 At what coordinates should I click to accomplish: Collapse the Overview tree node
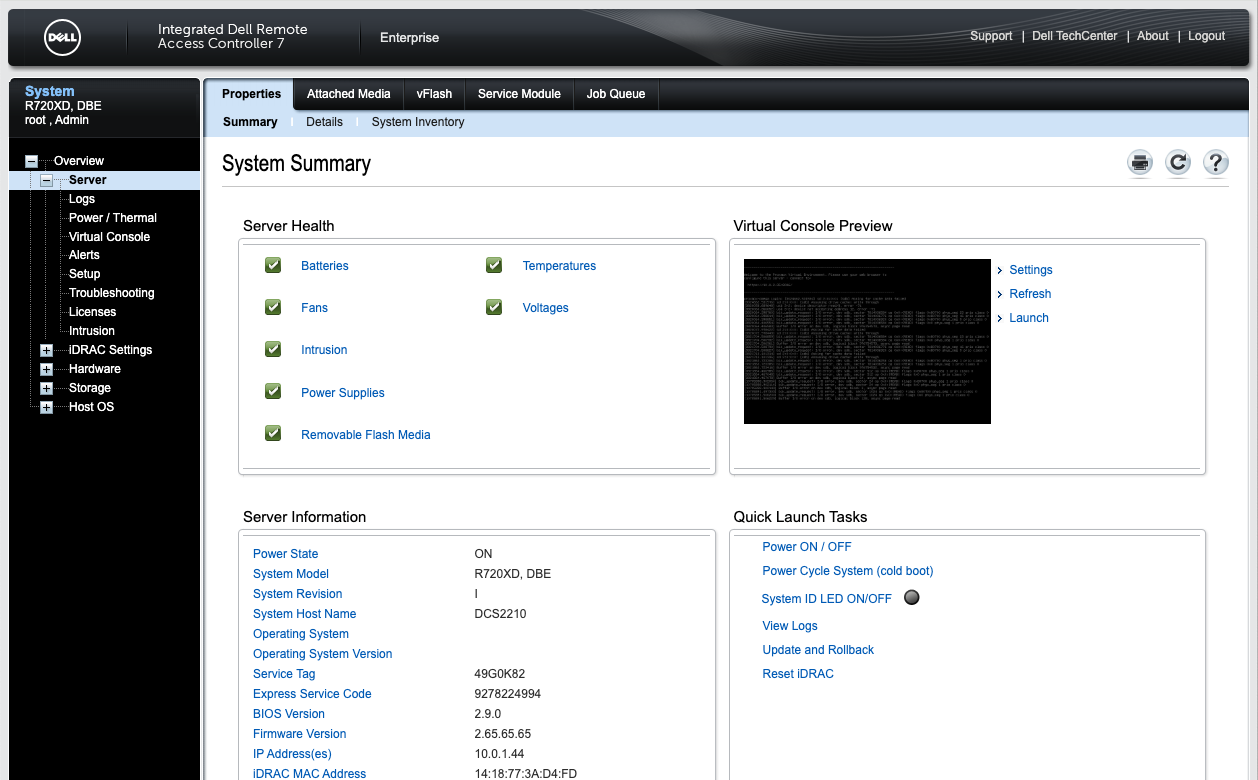pos(31,160)
